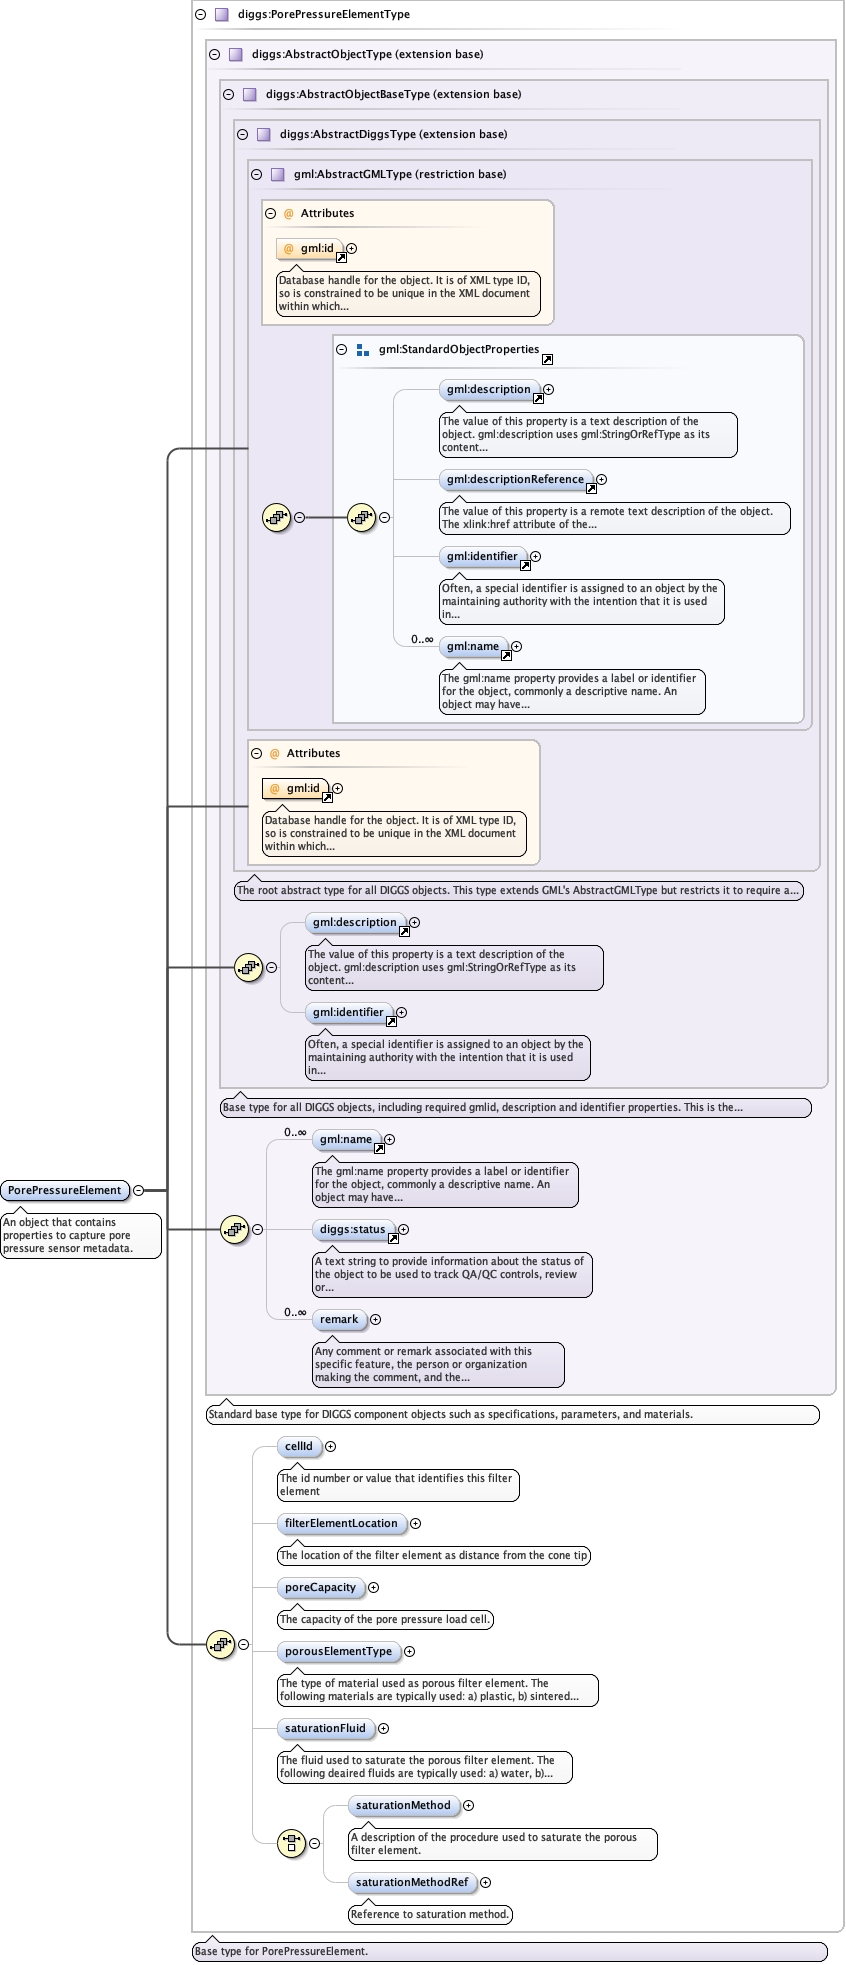Click the group icon beside gml:StandardObjectProperties
This screenshot has height=1965, width=846.
tap(362, 350)
